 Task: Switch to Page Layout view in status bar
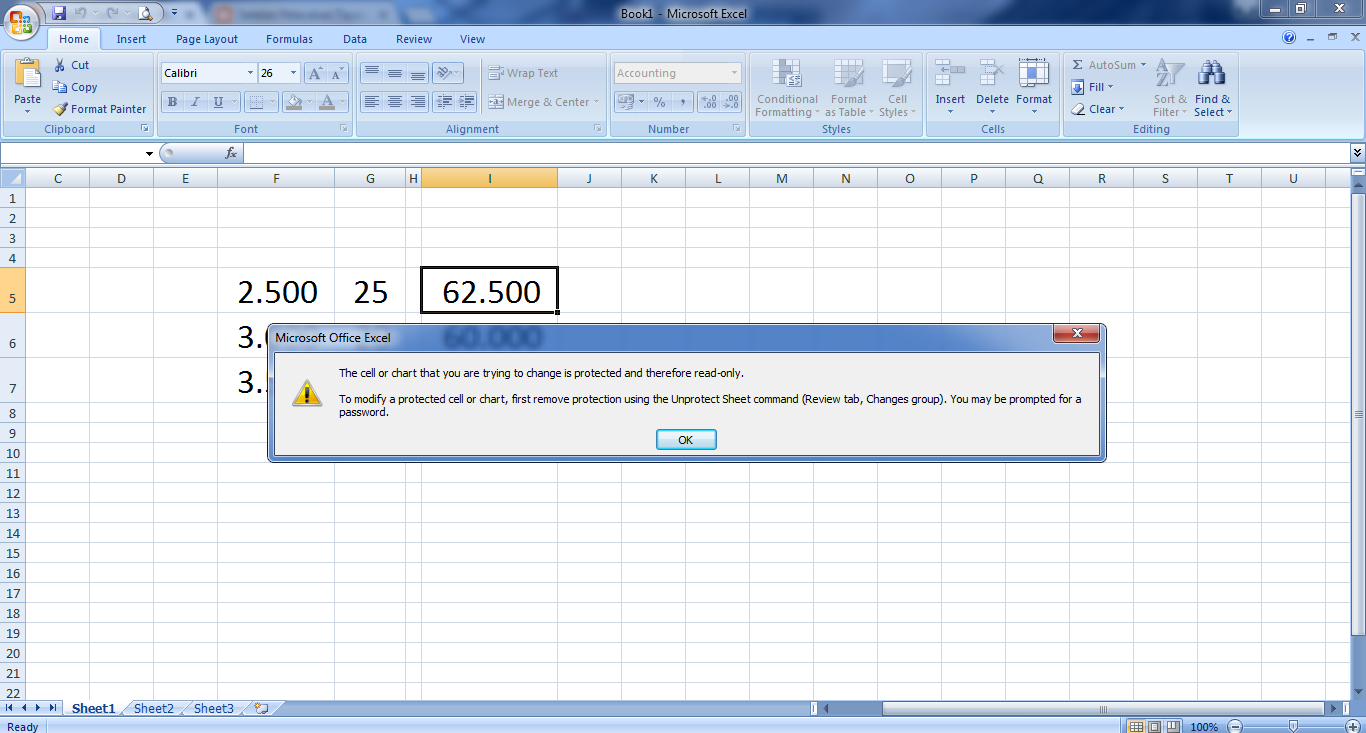1154,726
